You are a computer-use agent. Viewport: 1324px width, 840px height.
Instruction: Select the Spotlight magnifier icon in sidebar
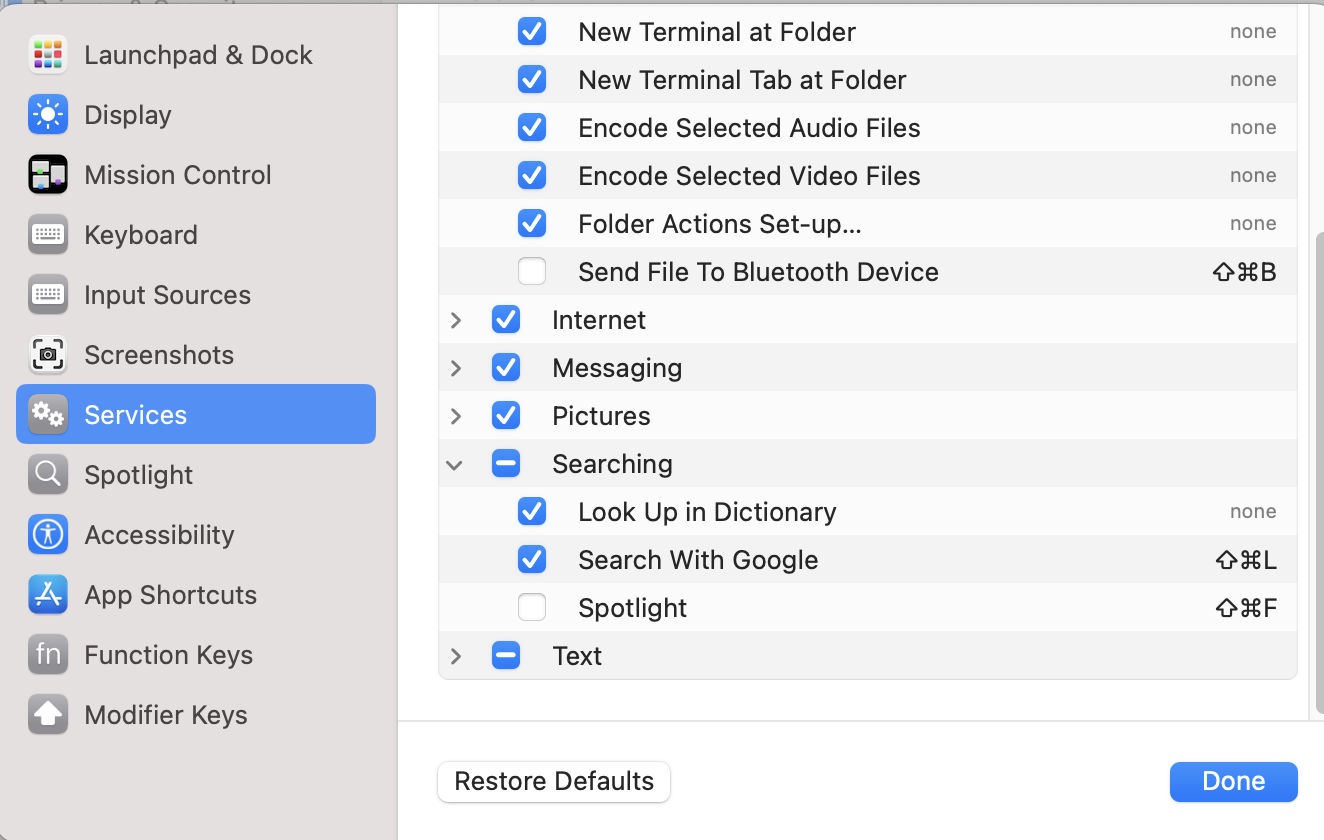click(x=48, y=475)
